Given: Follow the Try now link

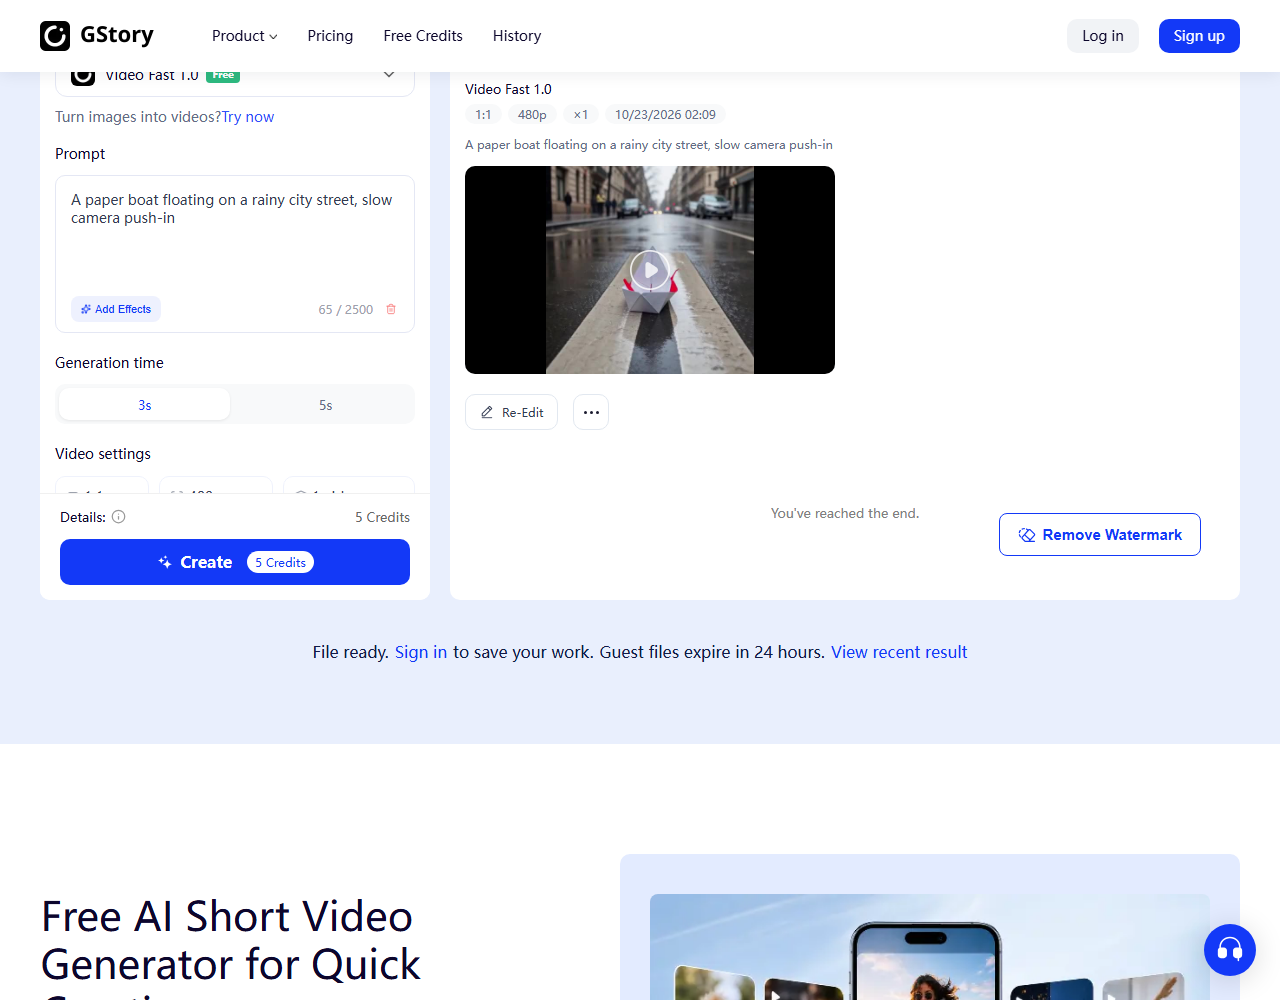Looking at the screenshot, I should (248, 117).
